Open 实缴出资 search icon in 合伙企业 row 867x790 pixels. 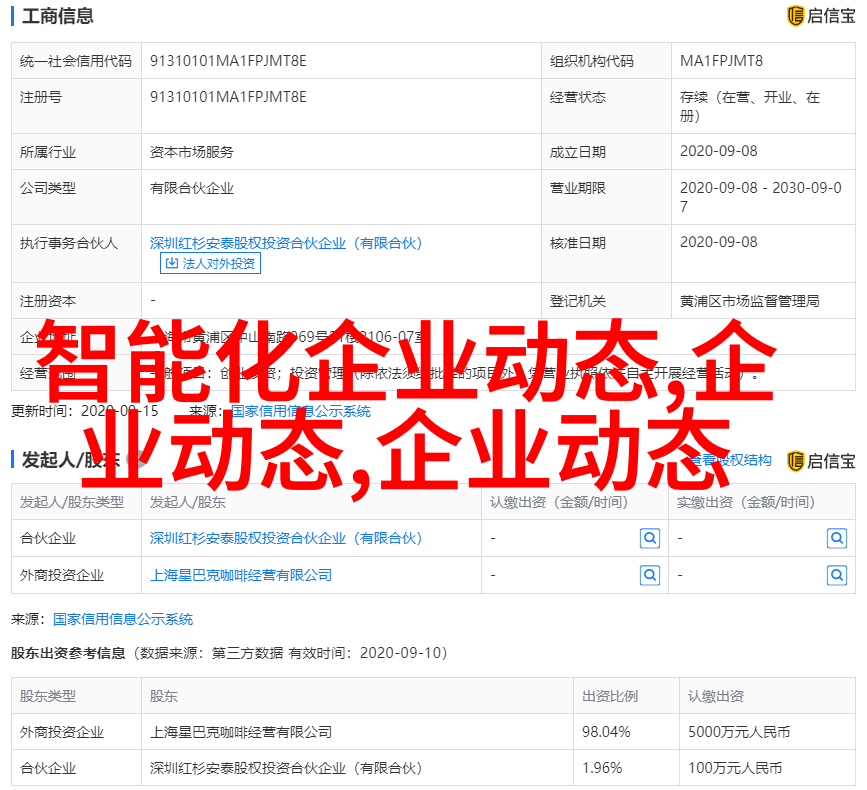click(x=837, y=538)
